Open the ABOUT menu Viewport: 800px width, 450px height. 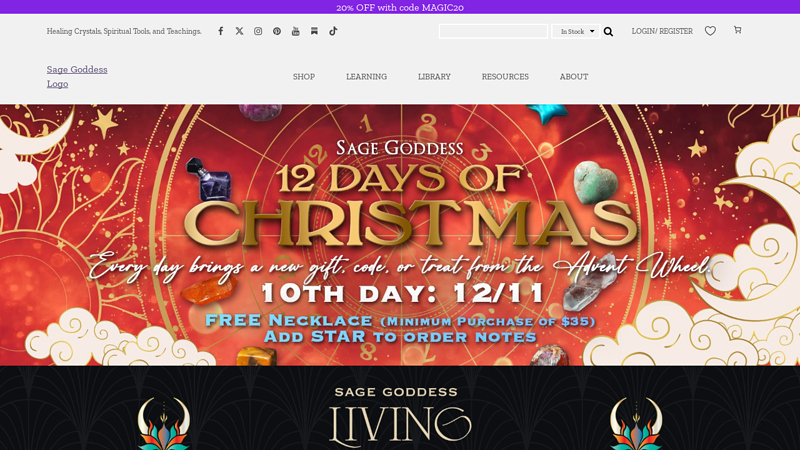click(574, 77)
